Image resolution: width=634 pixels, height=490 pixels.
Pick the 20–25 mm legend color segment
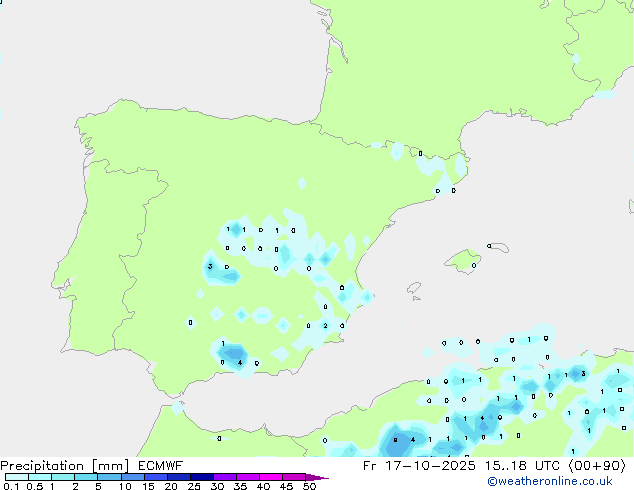(179, 477)
